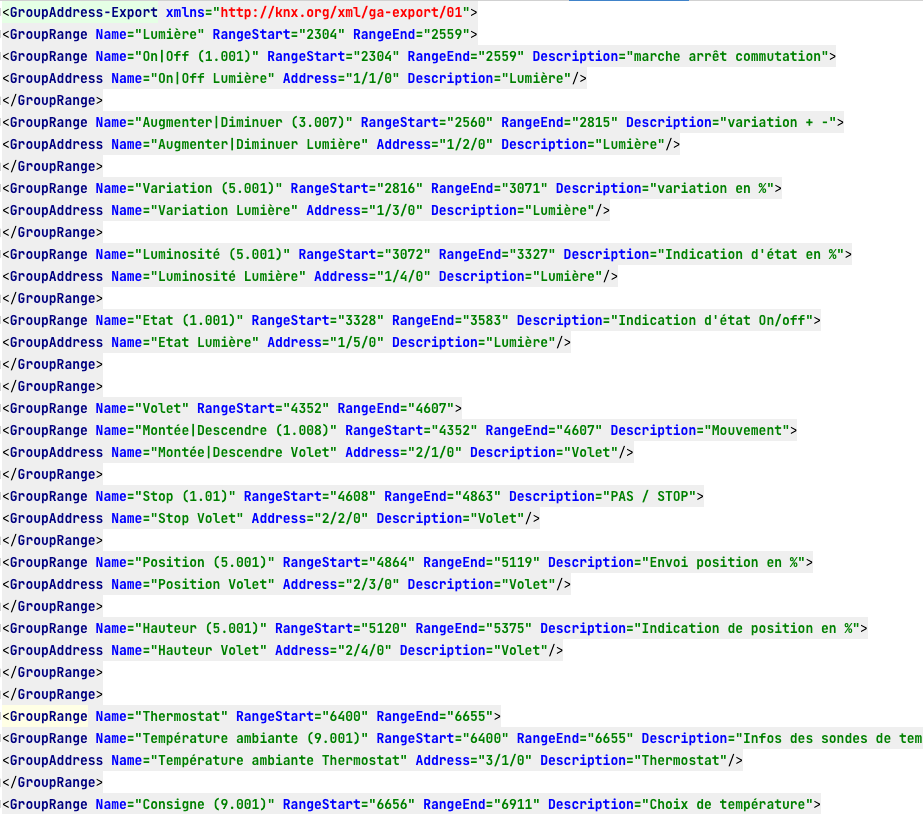Click the Position Volet address 2/3/0
Image resolution: width=923 pixels, height=814 pixels.
point(368,584)
